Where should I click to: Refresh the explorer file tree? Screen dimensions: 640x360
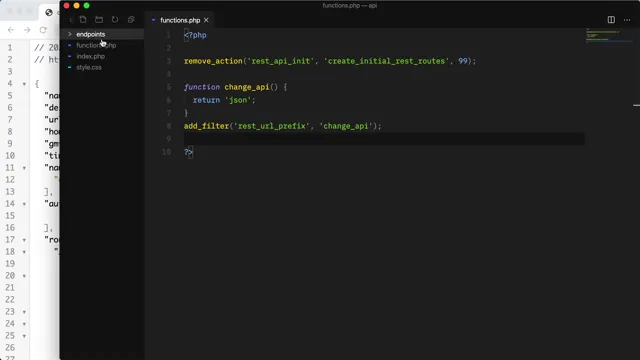tap(115, 20)
